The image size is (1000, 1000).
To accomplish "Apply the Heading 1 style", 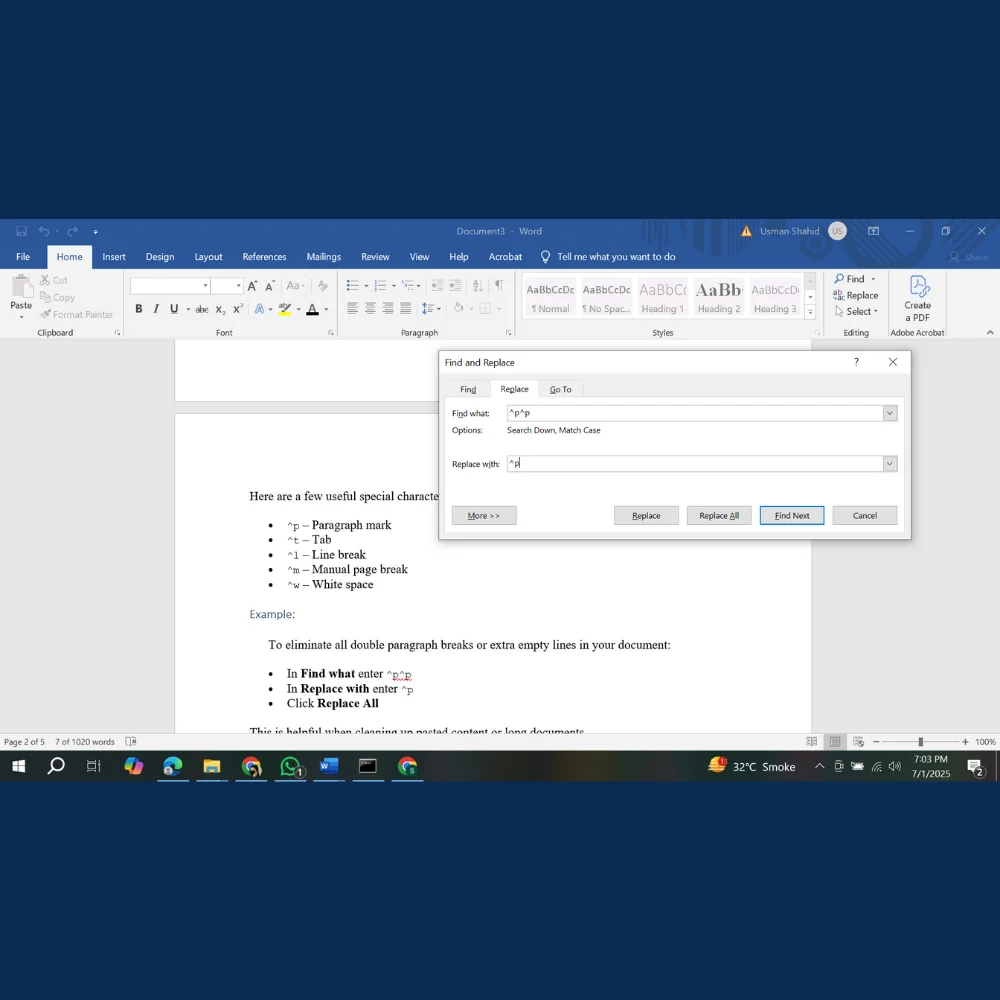I will [663, 297].
